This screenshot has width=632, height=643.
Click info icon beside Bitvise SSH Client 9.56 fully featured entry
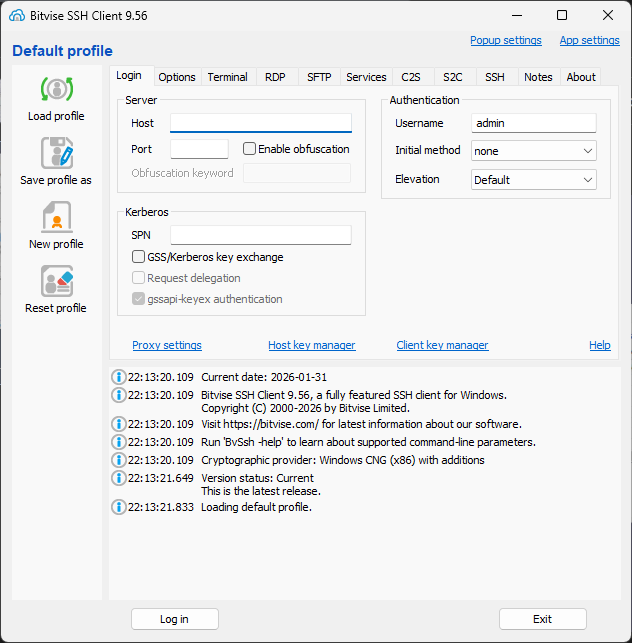pyautogui.click(x=119, y=395)
